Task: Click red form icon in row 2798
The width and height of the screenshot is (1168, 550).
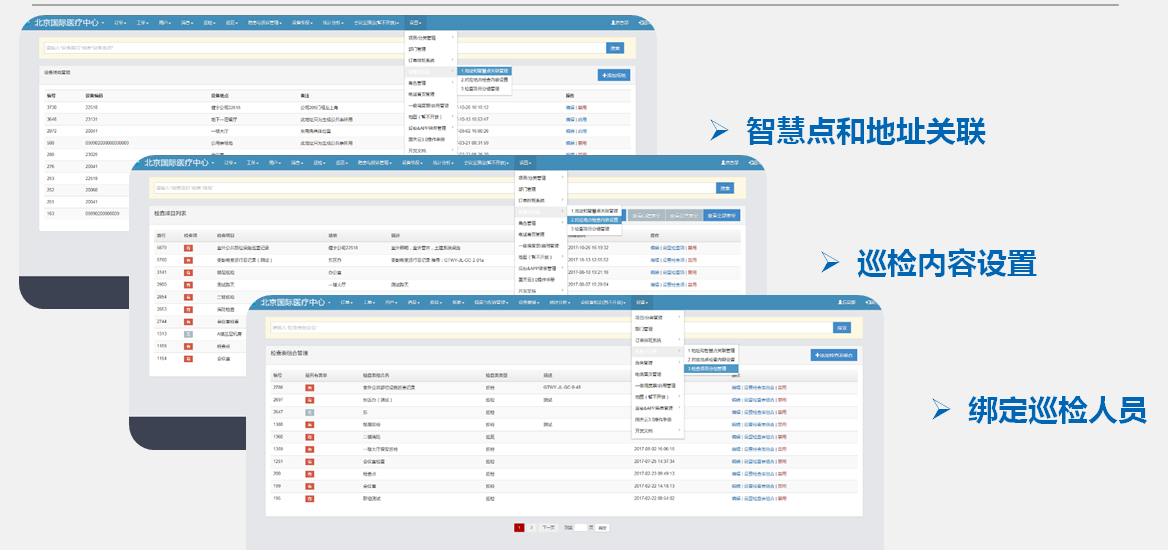Action: tap(310, 386)
